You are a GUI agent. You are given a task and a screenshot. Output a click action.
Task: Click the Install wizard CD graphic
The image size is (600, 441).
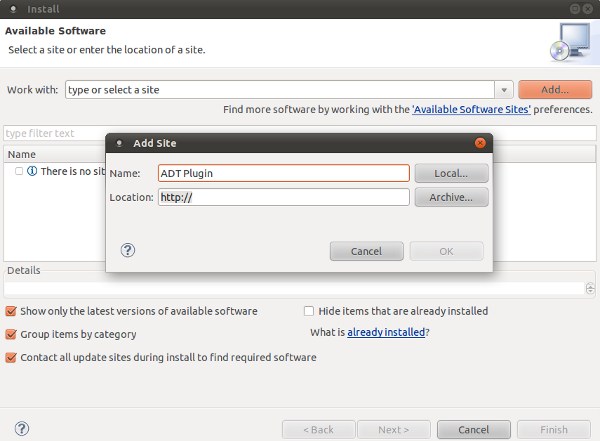(x=569, y=42)
